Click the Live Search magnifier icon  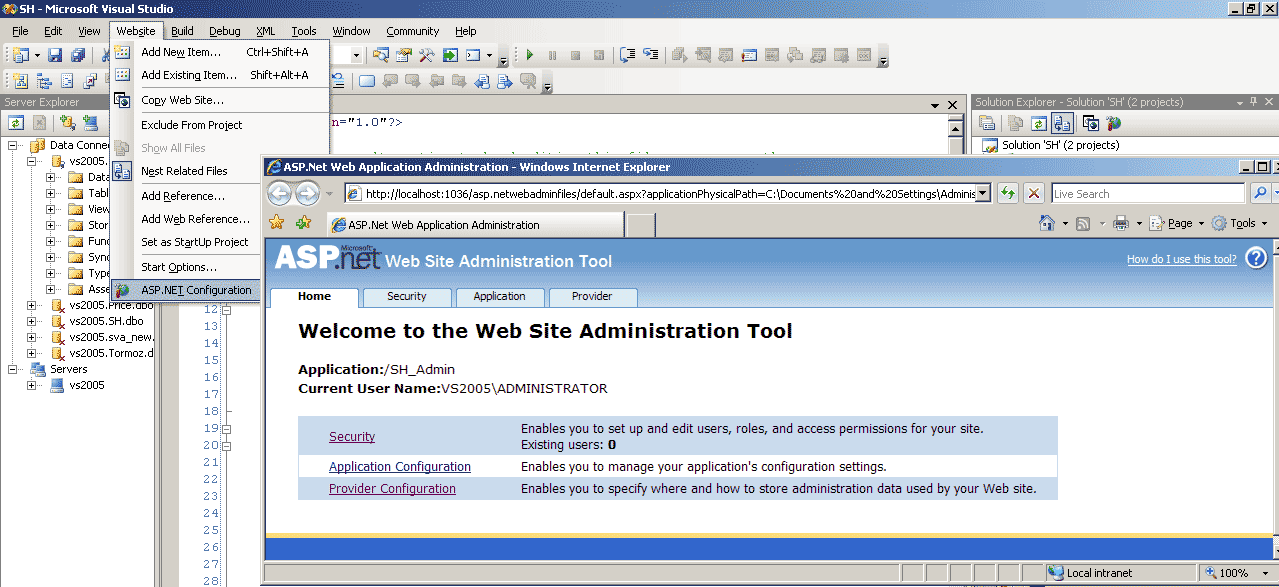point(1259,193)
